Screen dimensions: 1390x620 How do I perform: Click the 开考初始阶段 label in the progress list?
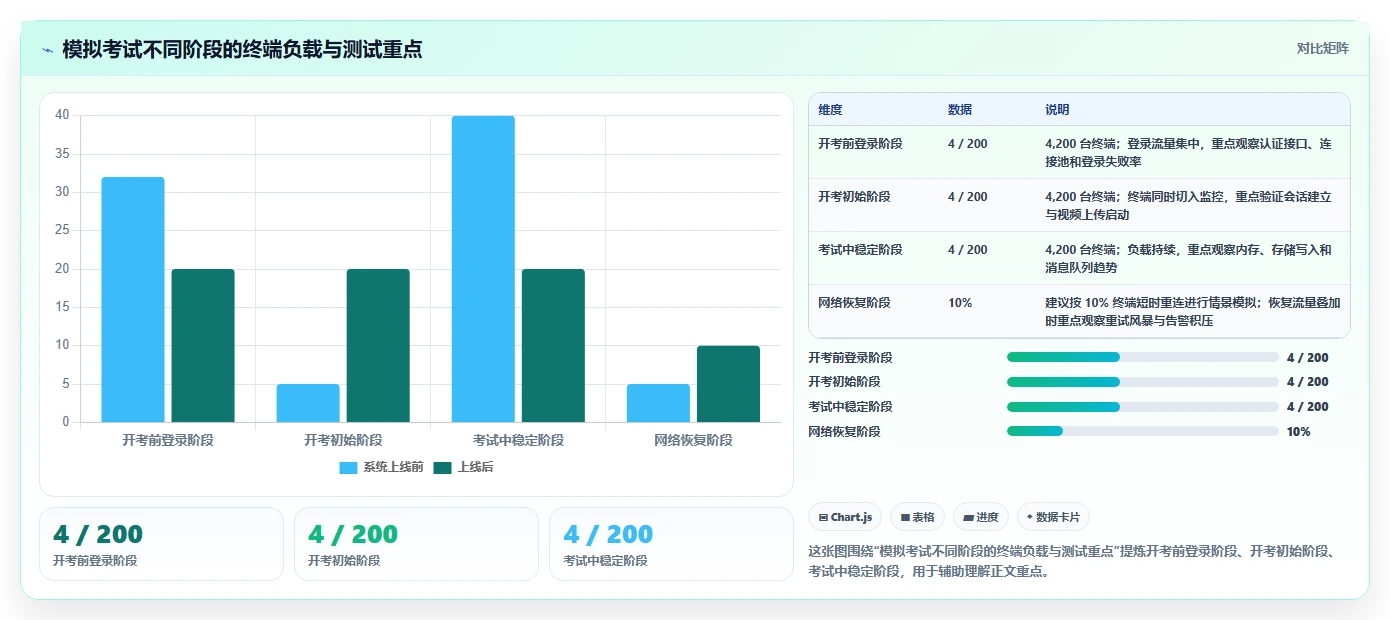[x=844, y=382]
